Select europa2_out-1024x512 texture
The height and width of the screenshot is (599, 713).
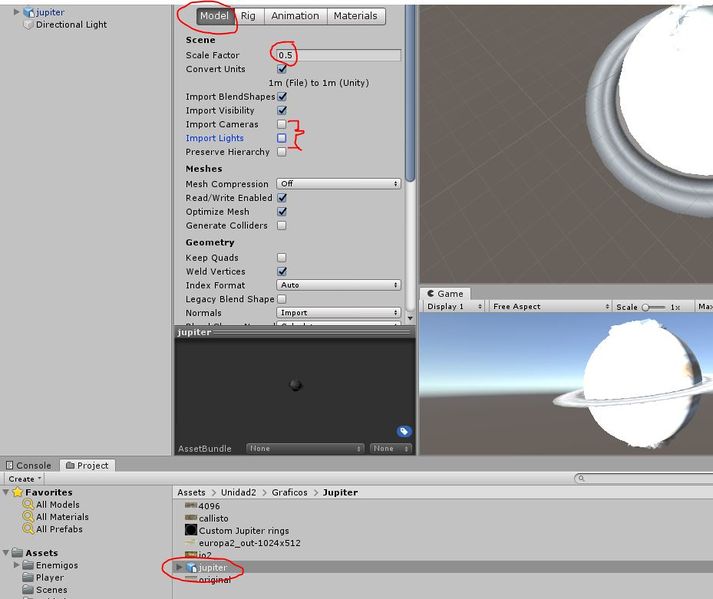pyautogui.click(x=242, y=543)
